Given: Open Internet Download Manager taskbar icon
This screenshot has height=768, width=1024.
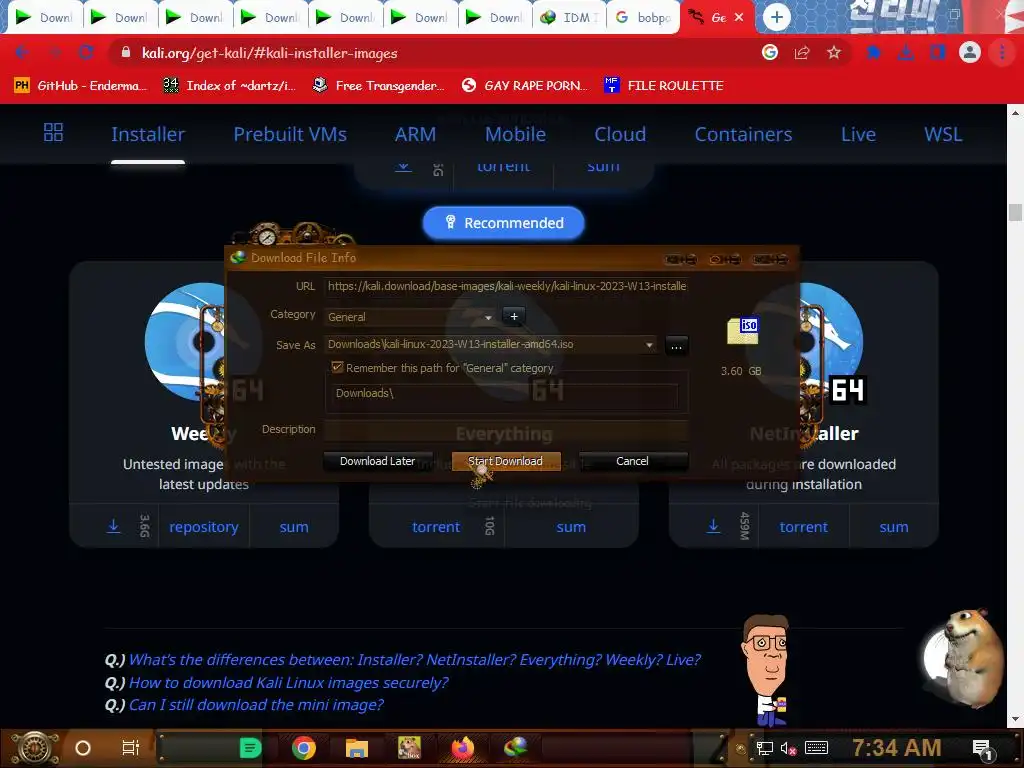Looking at the screenshot, I should [x=515, y=748].
